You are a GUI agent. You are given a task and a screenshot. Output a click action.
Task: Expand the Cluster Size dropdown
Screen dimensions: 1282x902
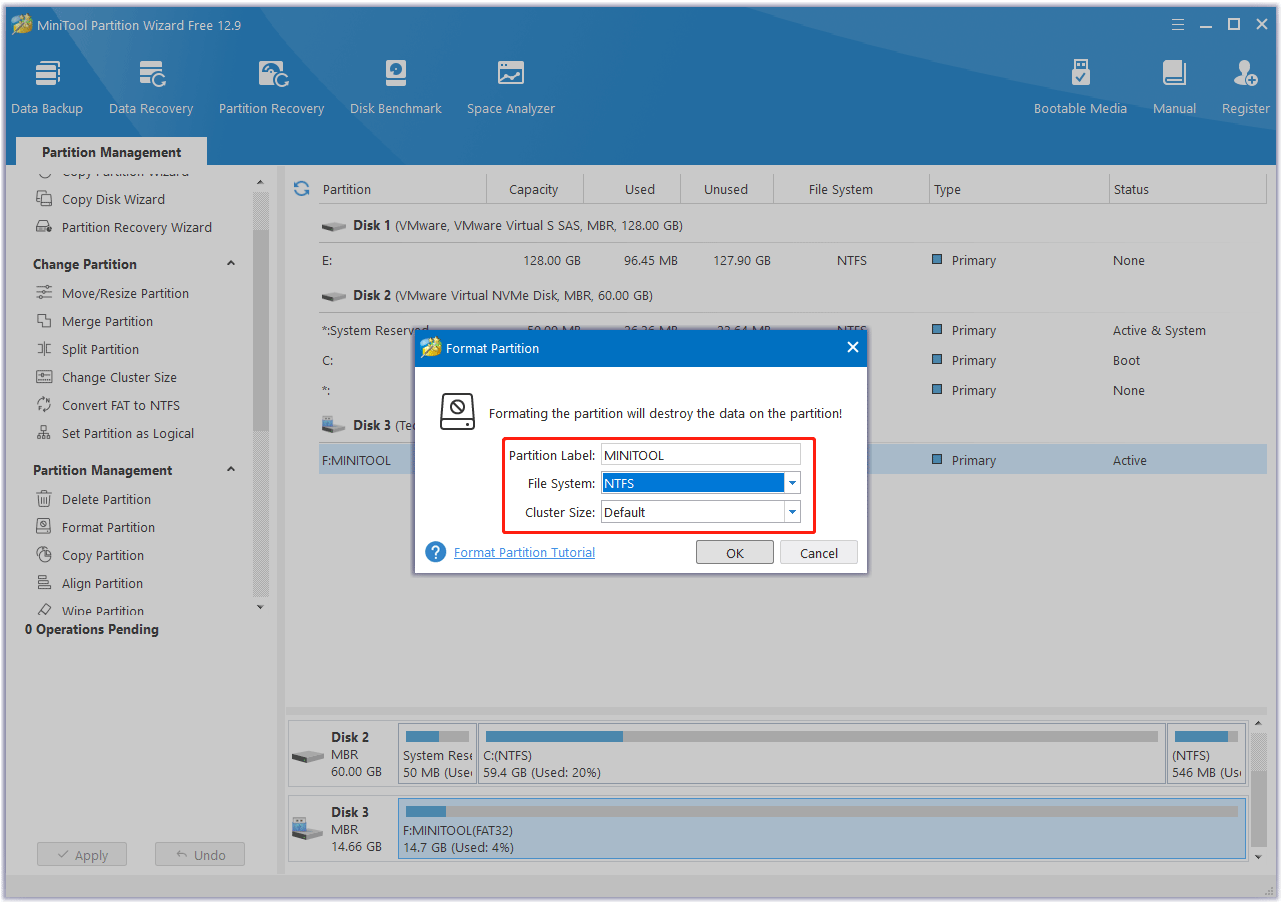coord(791,512)
